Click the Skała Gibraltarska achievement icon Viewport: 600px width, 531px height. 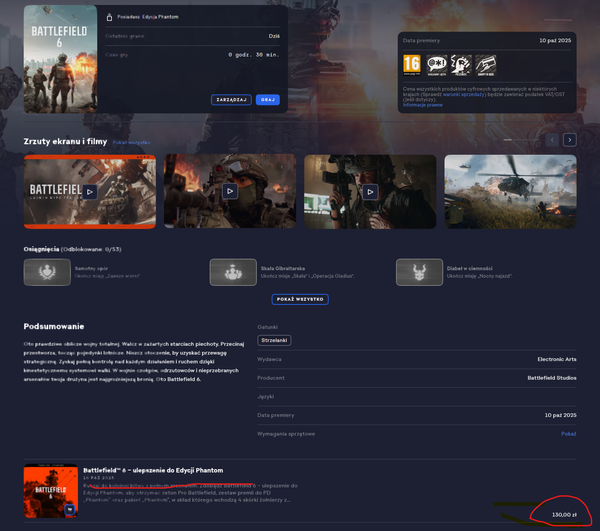pyautogui.click(x=233, y=273)
